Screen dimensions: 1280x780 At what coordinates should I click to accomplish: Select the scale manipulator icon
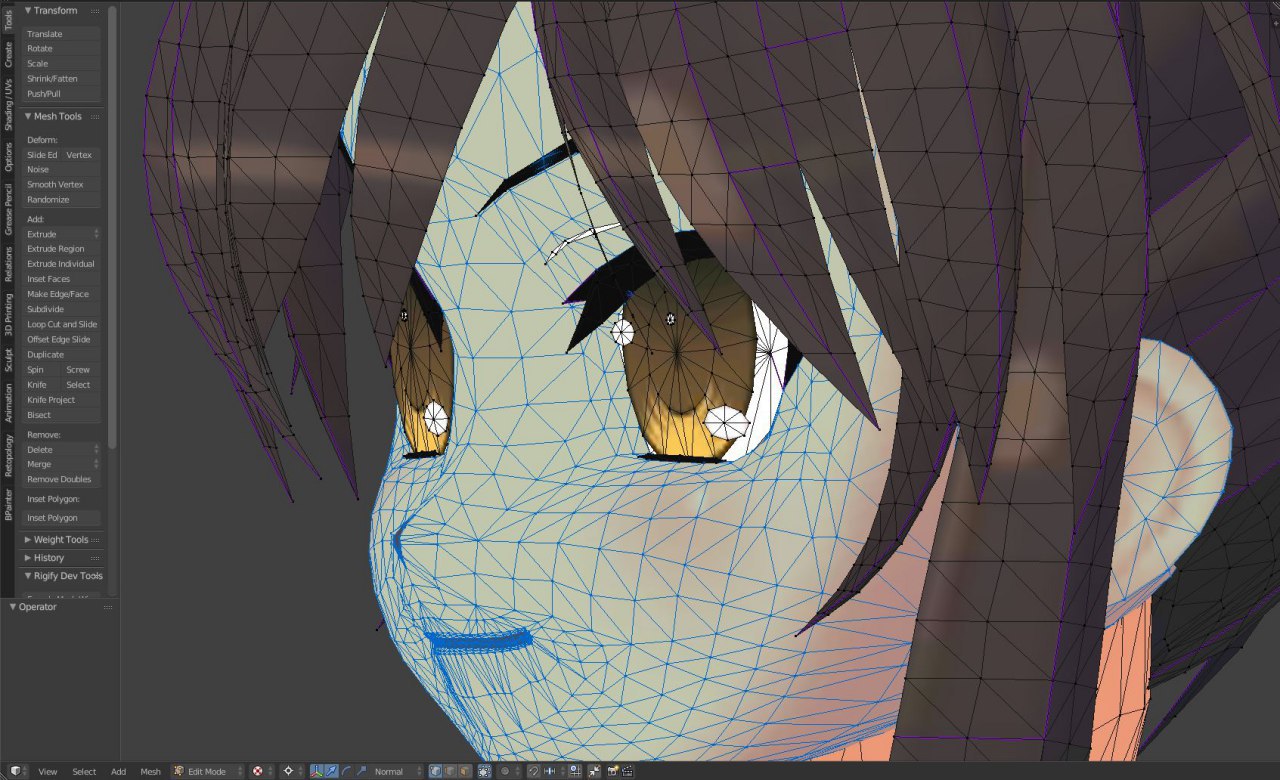tap(361, 771)
